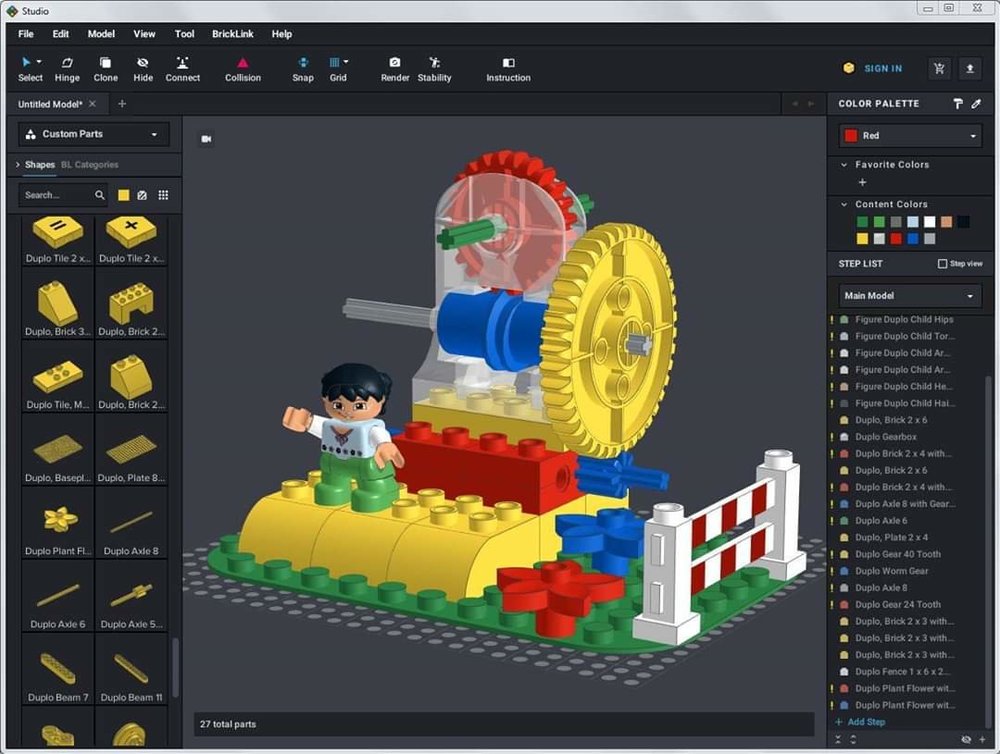Pick the yellow content color swatch
This screenshot has height=754, width=1000.
[x=862, y=239]
